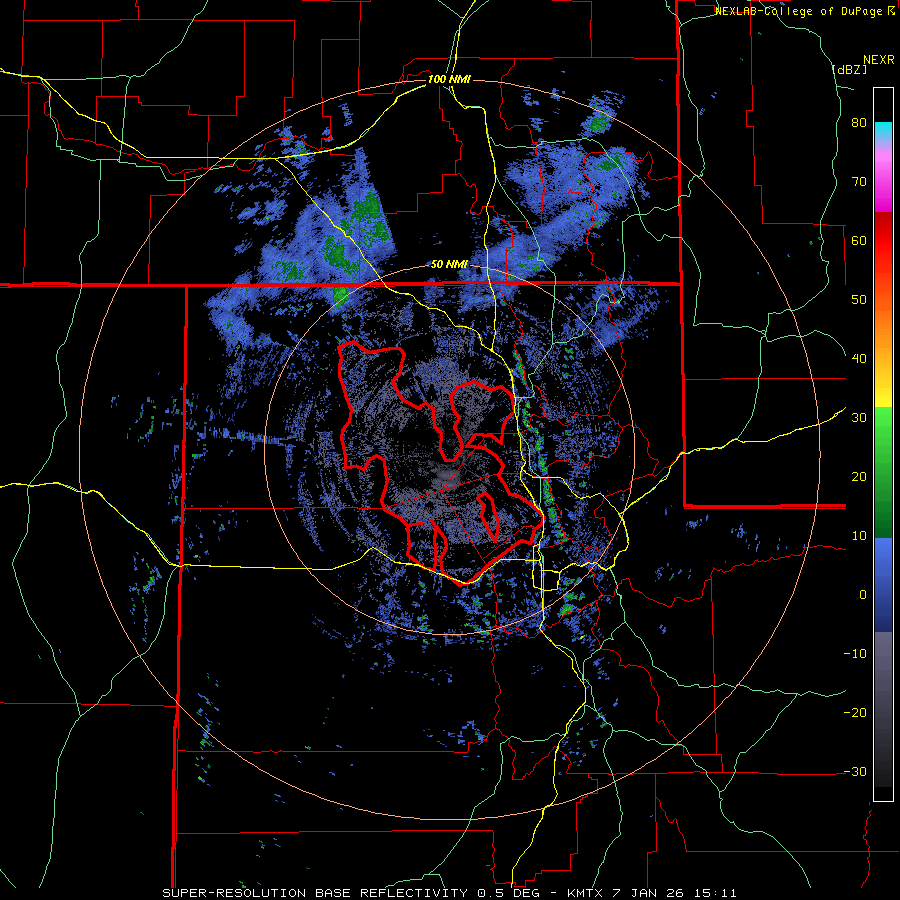Viewport: 900px width, 900px height.
Task: Click the cyan top segment of color bar
Action: (x=883, y=131)
